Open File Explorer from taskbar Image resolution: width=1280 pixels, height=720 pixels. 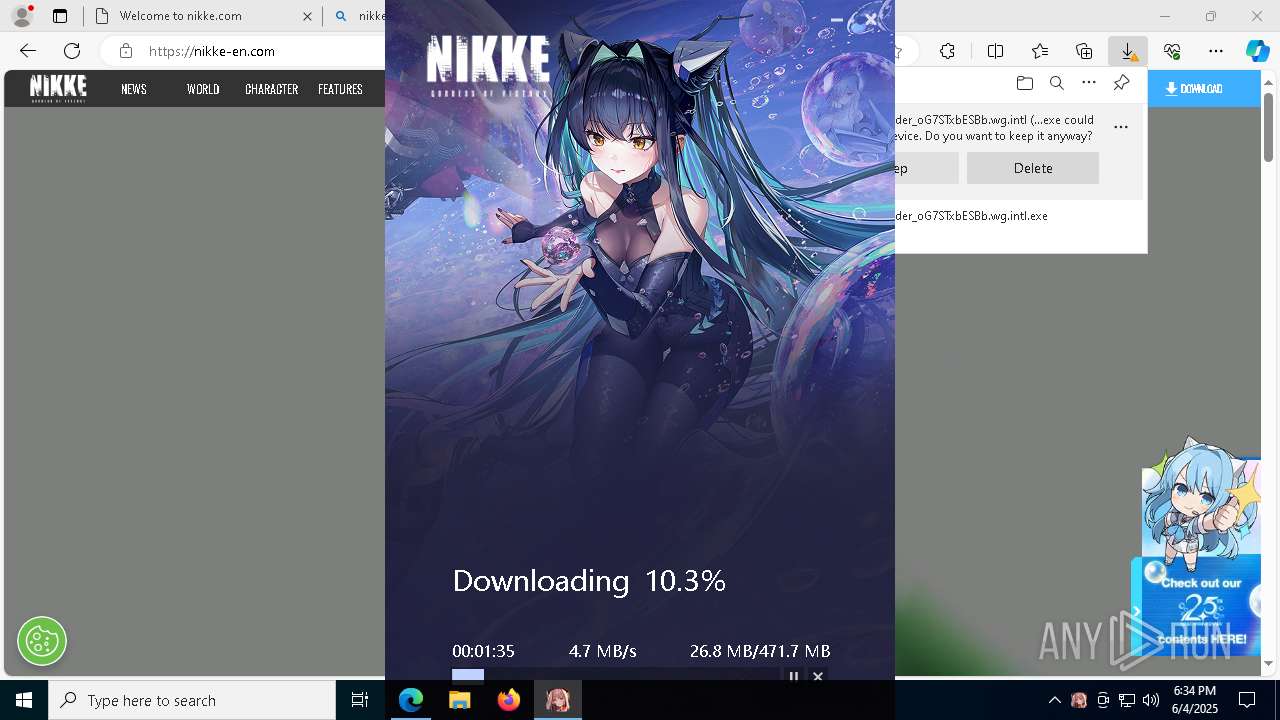(x=460, y=700)
